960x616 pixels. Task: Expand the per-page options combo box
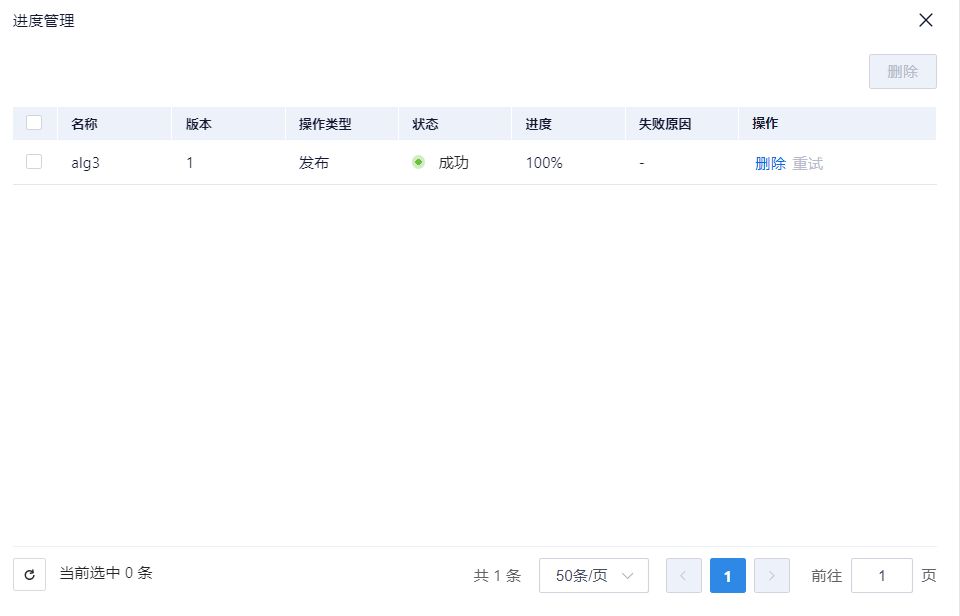(594, 575)
